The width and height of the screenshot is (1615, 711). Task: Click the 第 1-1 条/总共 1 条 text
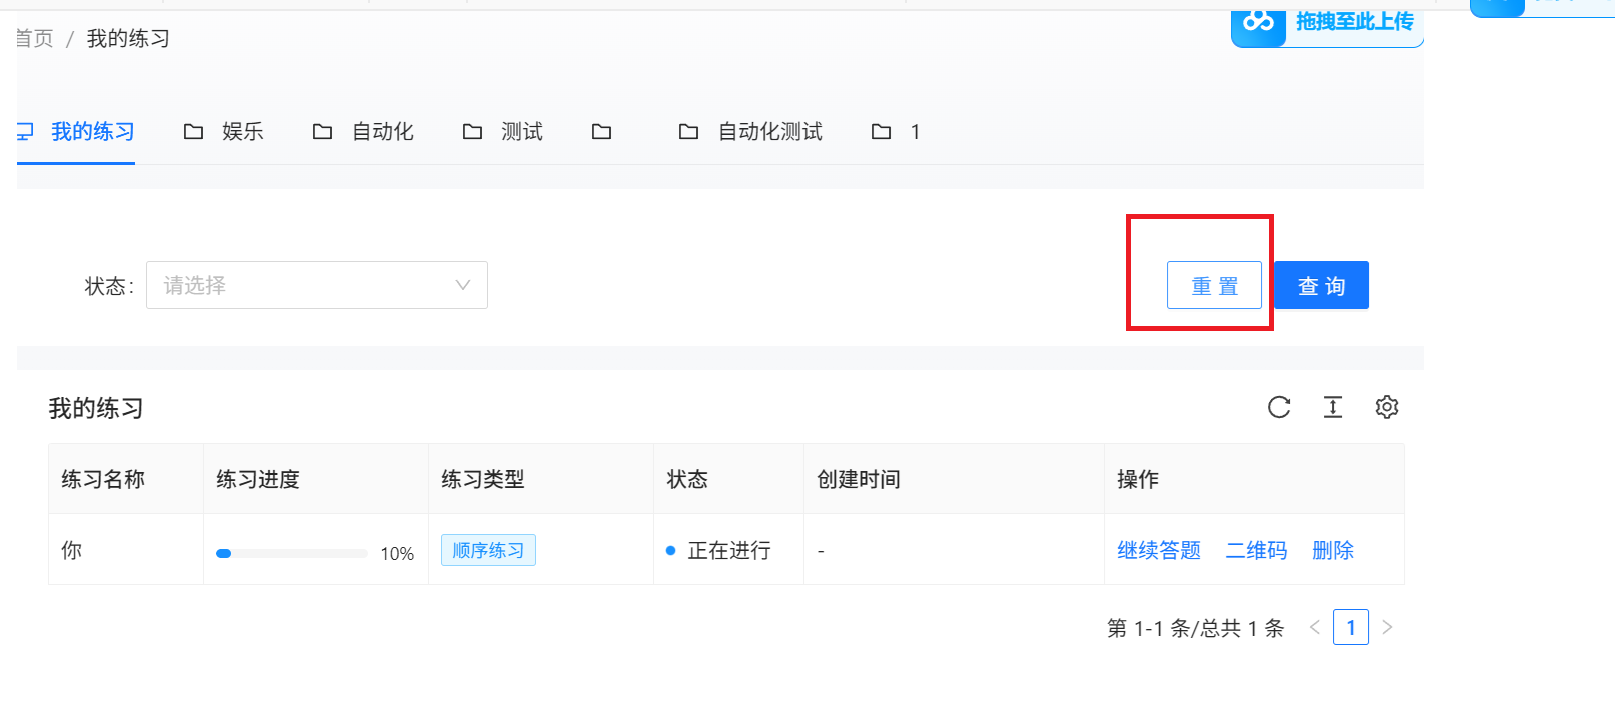(x=1196, y=628)
